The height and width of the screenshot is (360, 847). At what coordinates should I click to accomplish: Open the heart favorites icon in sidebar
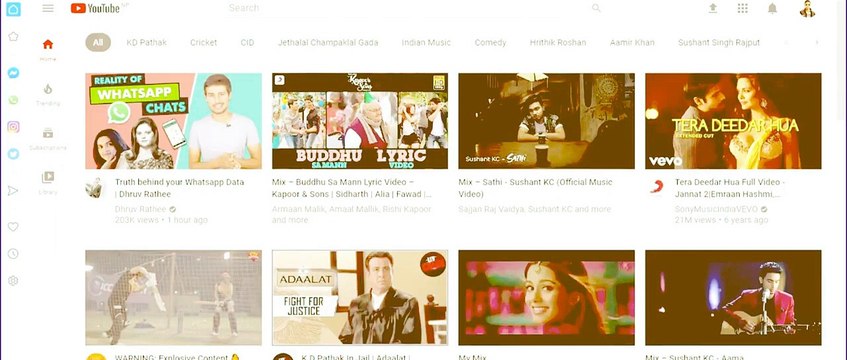(x=13, y=226)
